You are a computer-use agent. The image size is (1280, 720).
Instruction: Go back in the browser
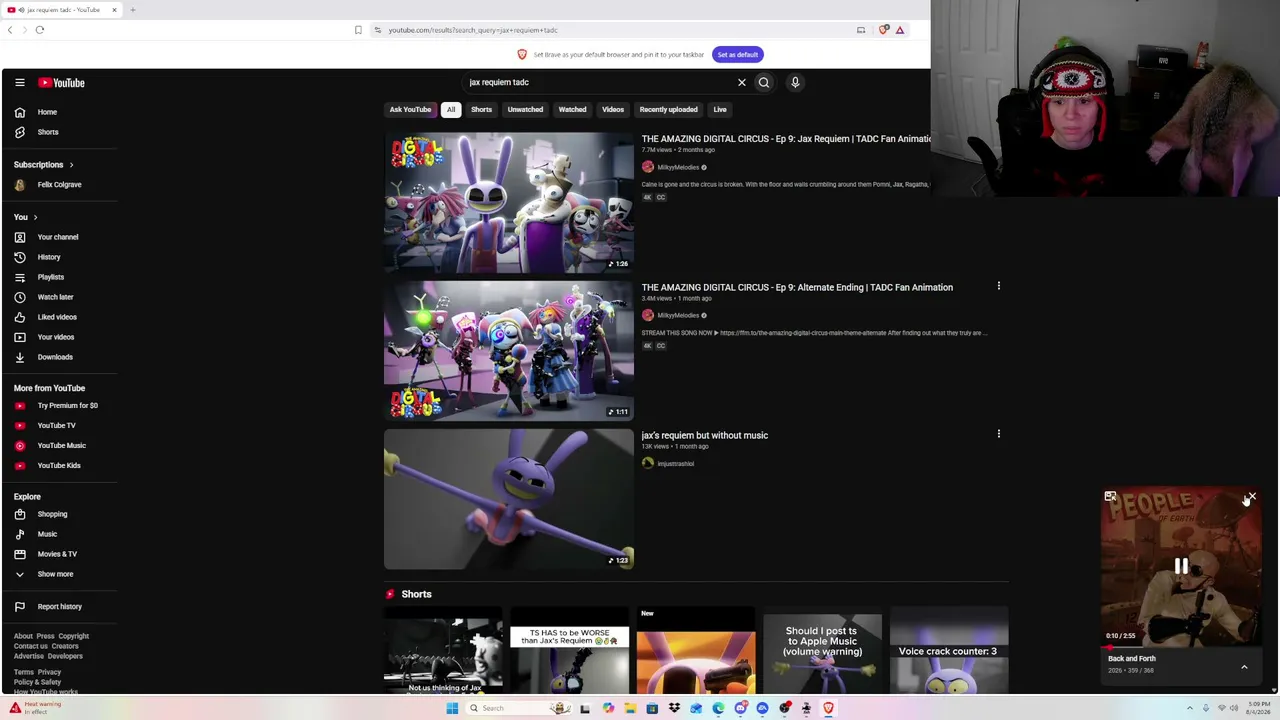[x=10, y=30]
